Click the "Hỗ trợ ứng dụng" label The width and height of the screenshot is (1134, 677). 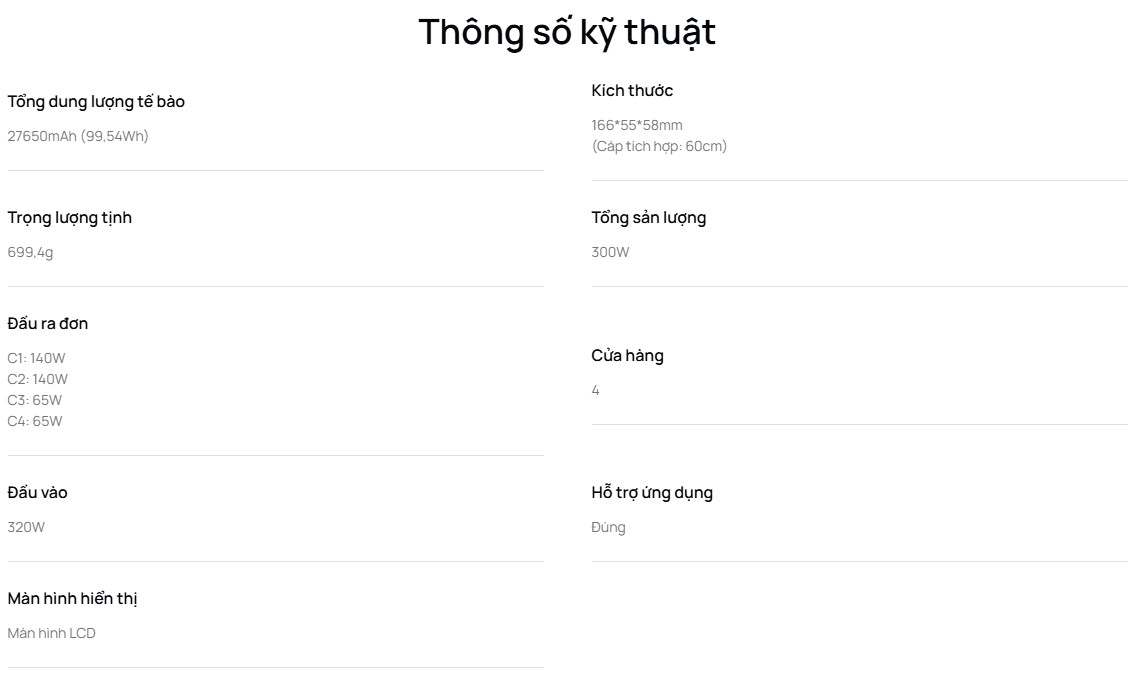click(652, 493)
